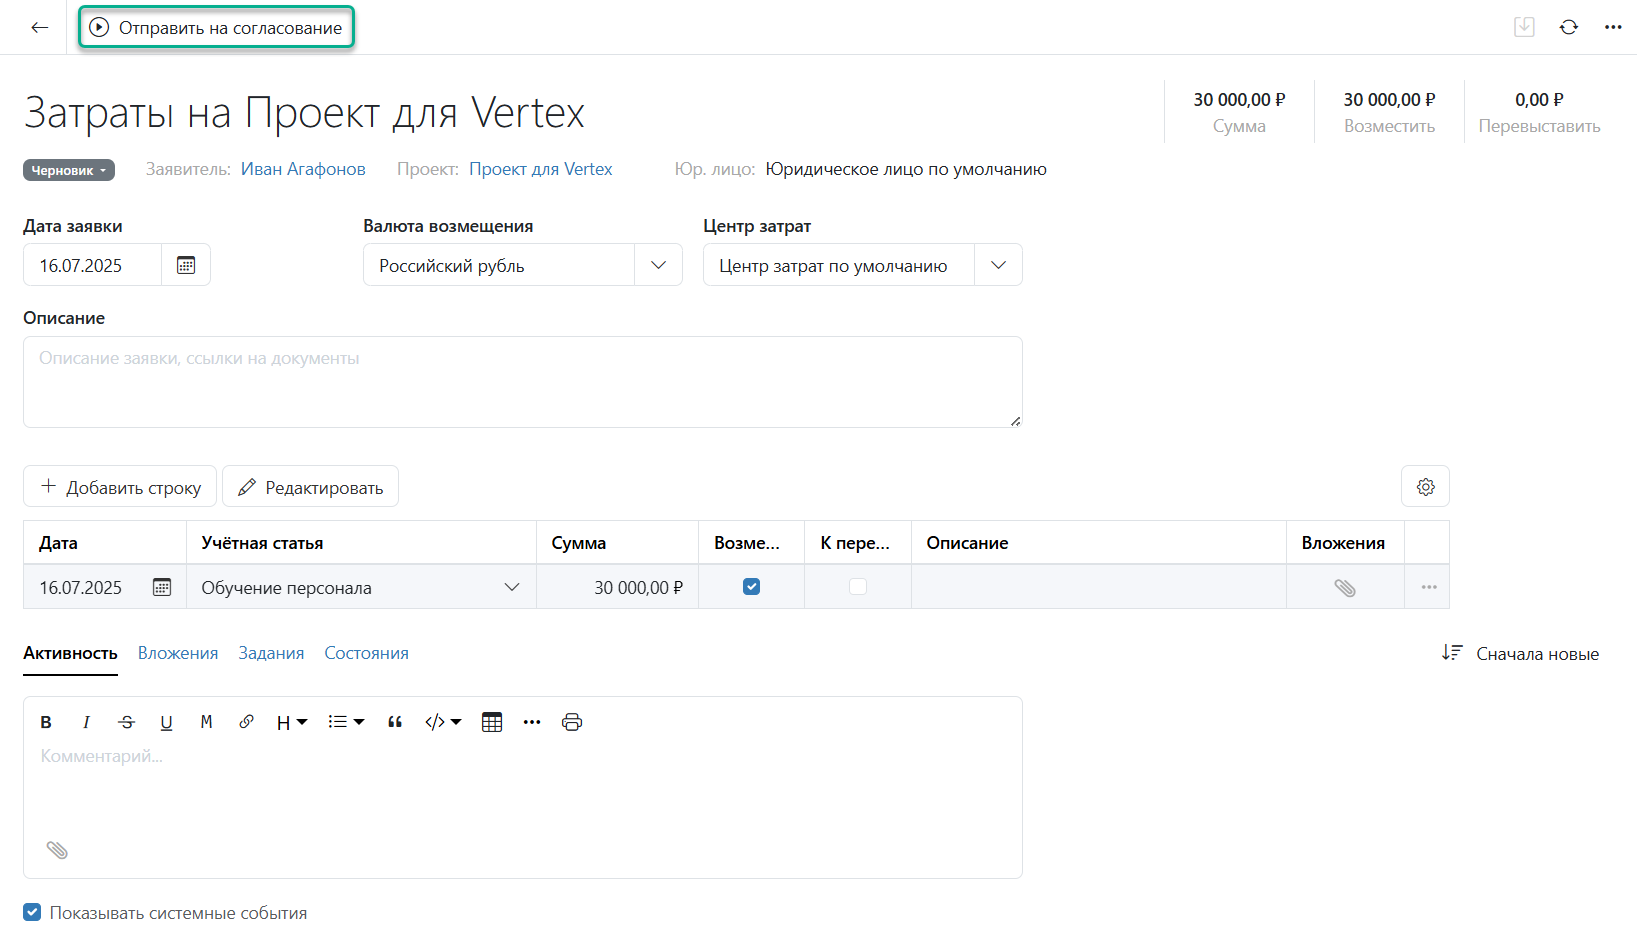Show more editor options ellipsis
Screen dimensions: 1637x933
click(532, 722)
